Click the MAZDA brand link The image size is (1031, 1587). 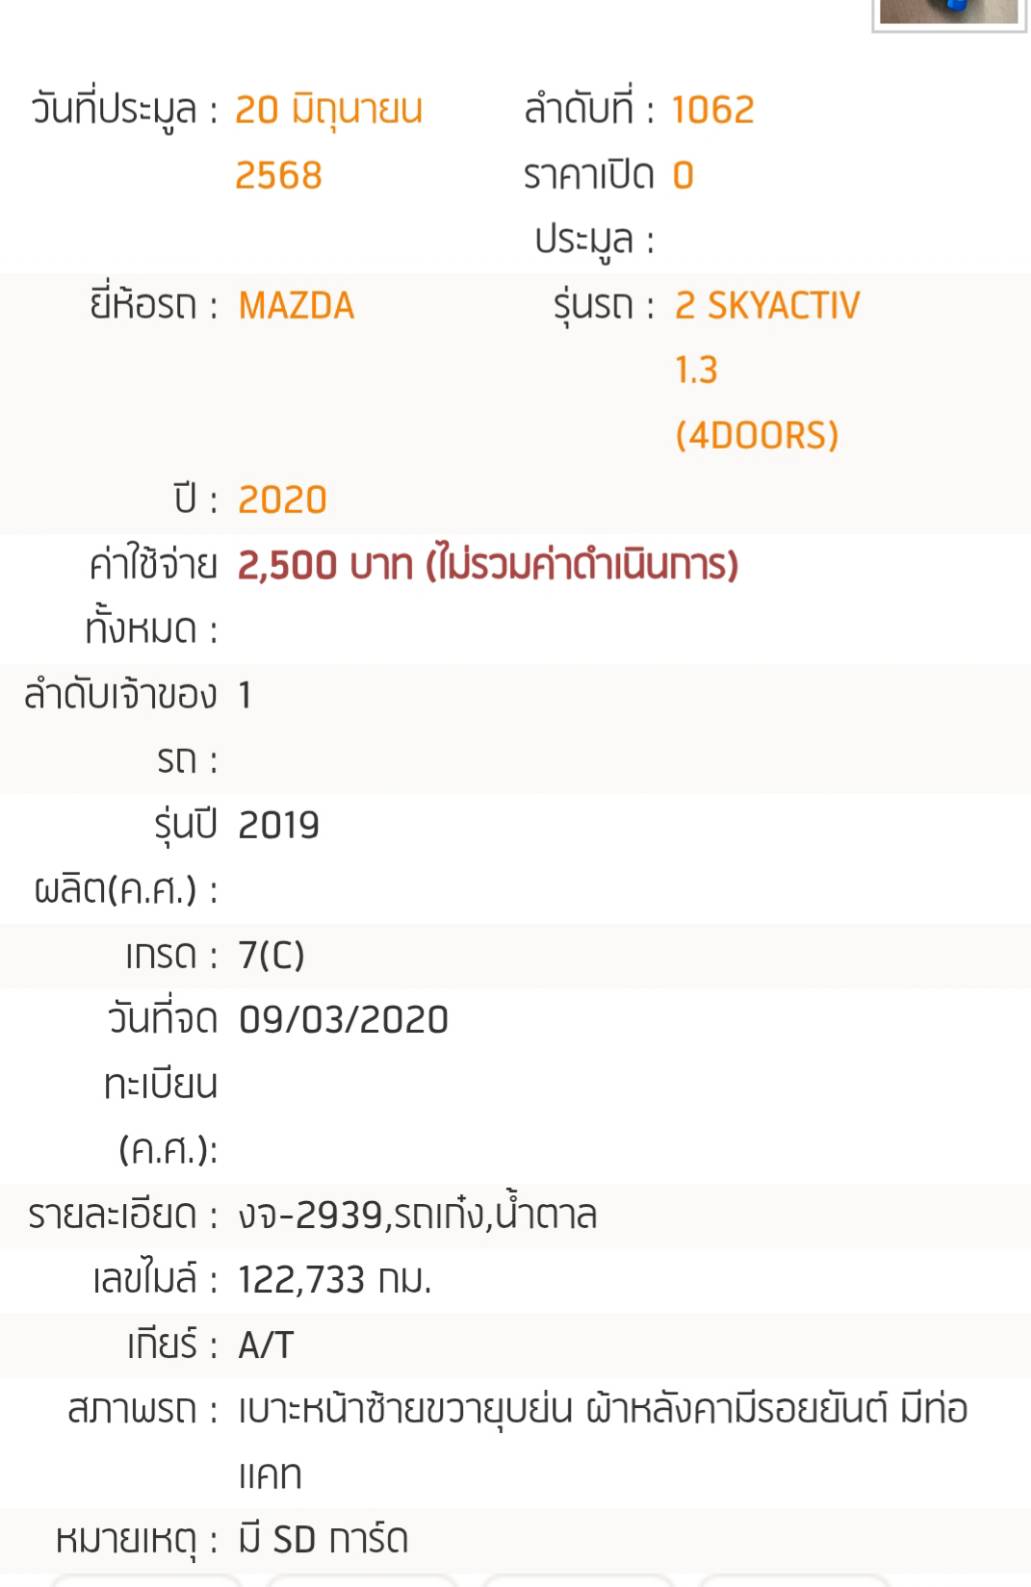[296, 306]
